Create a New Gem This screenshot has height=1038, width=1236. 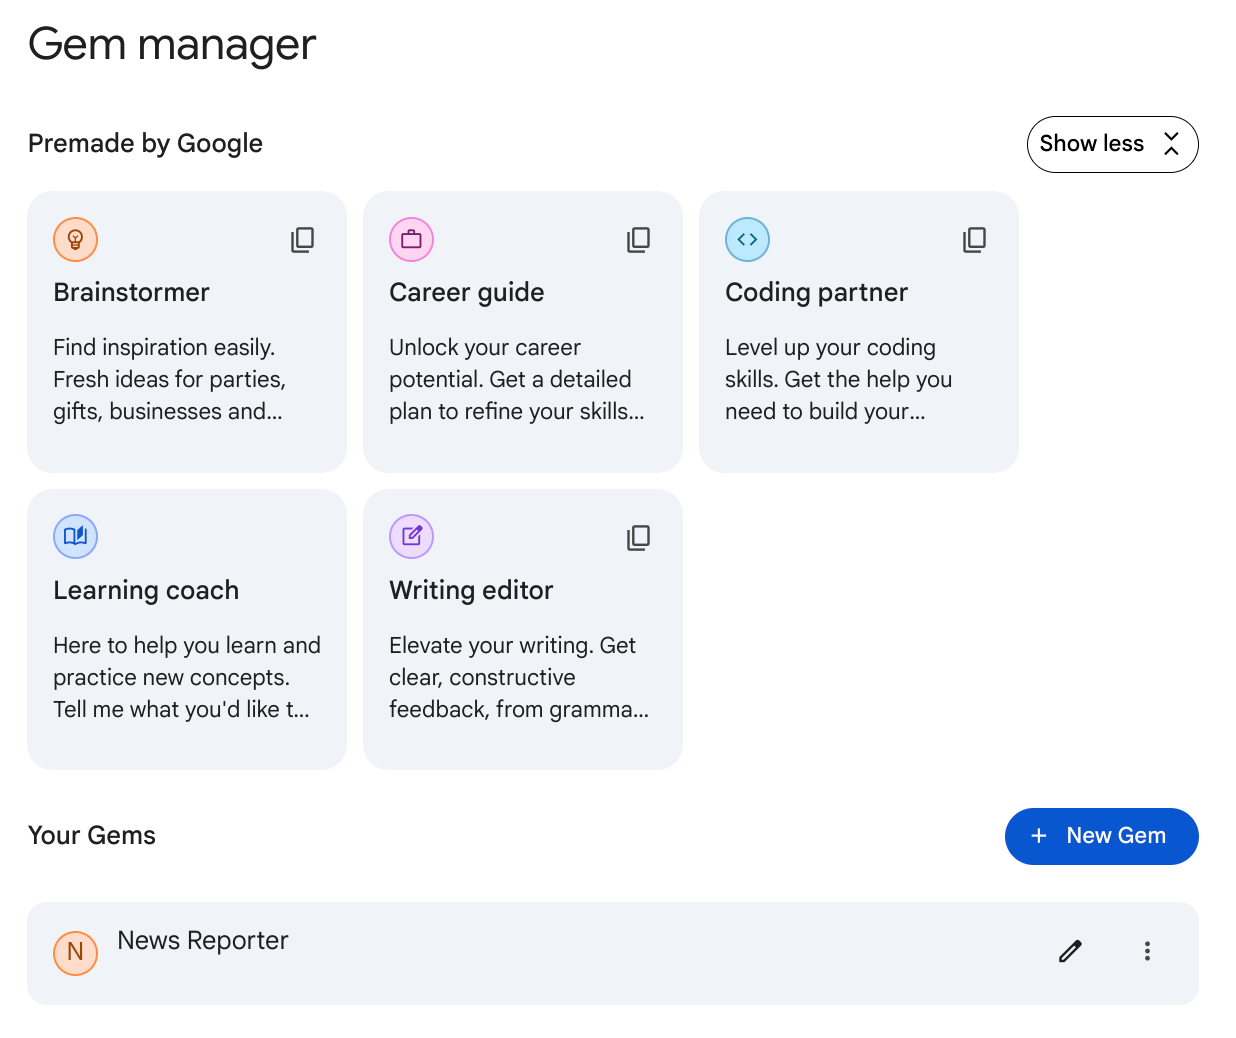[1101, 836]
